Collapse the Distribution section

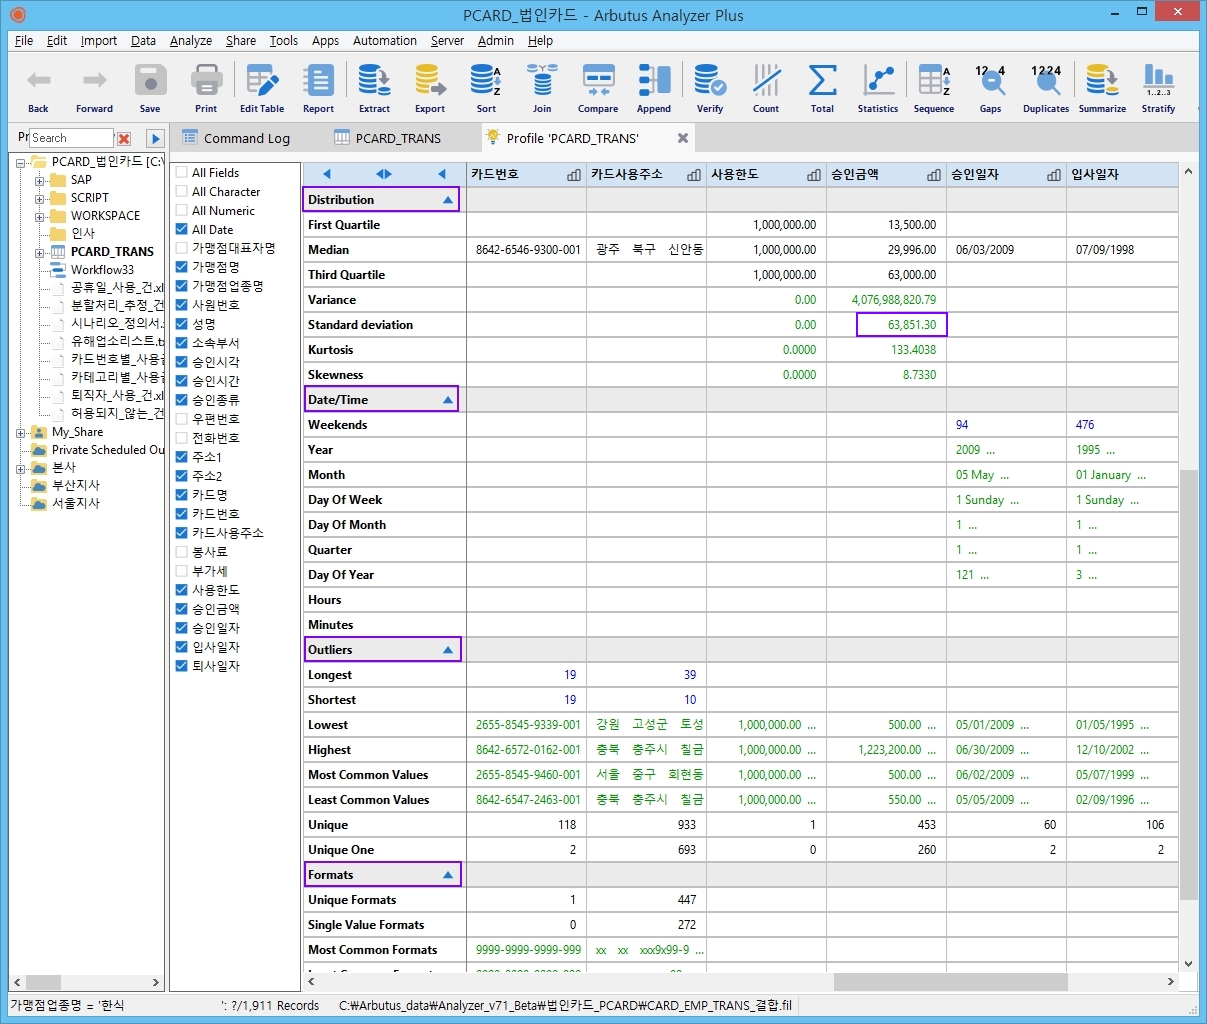448,200
